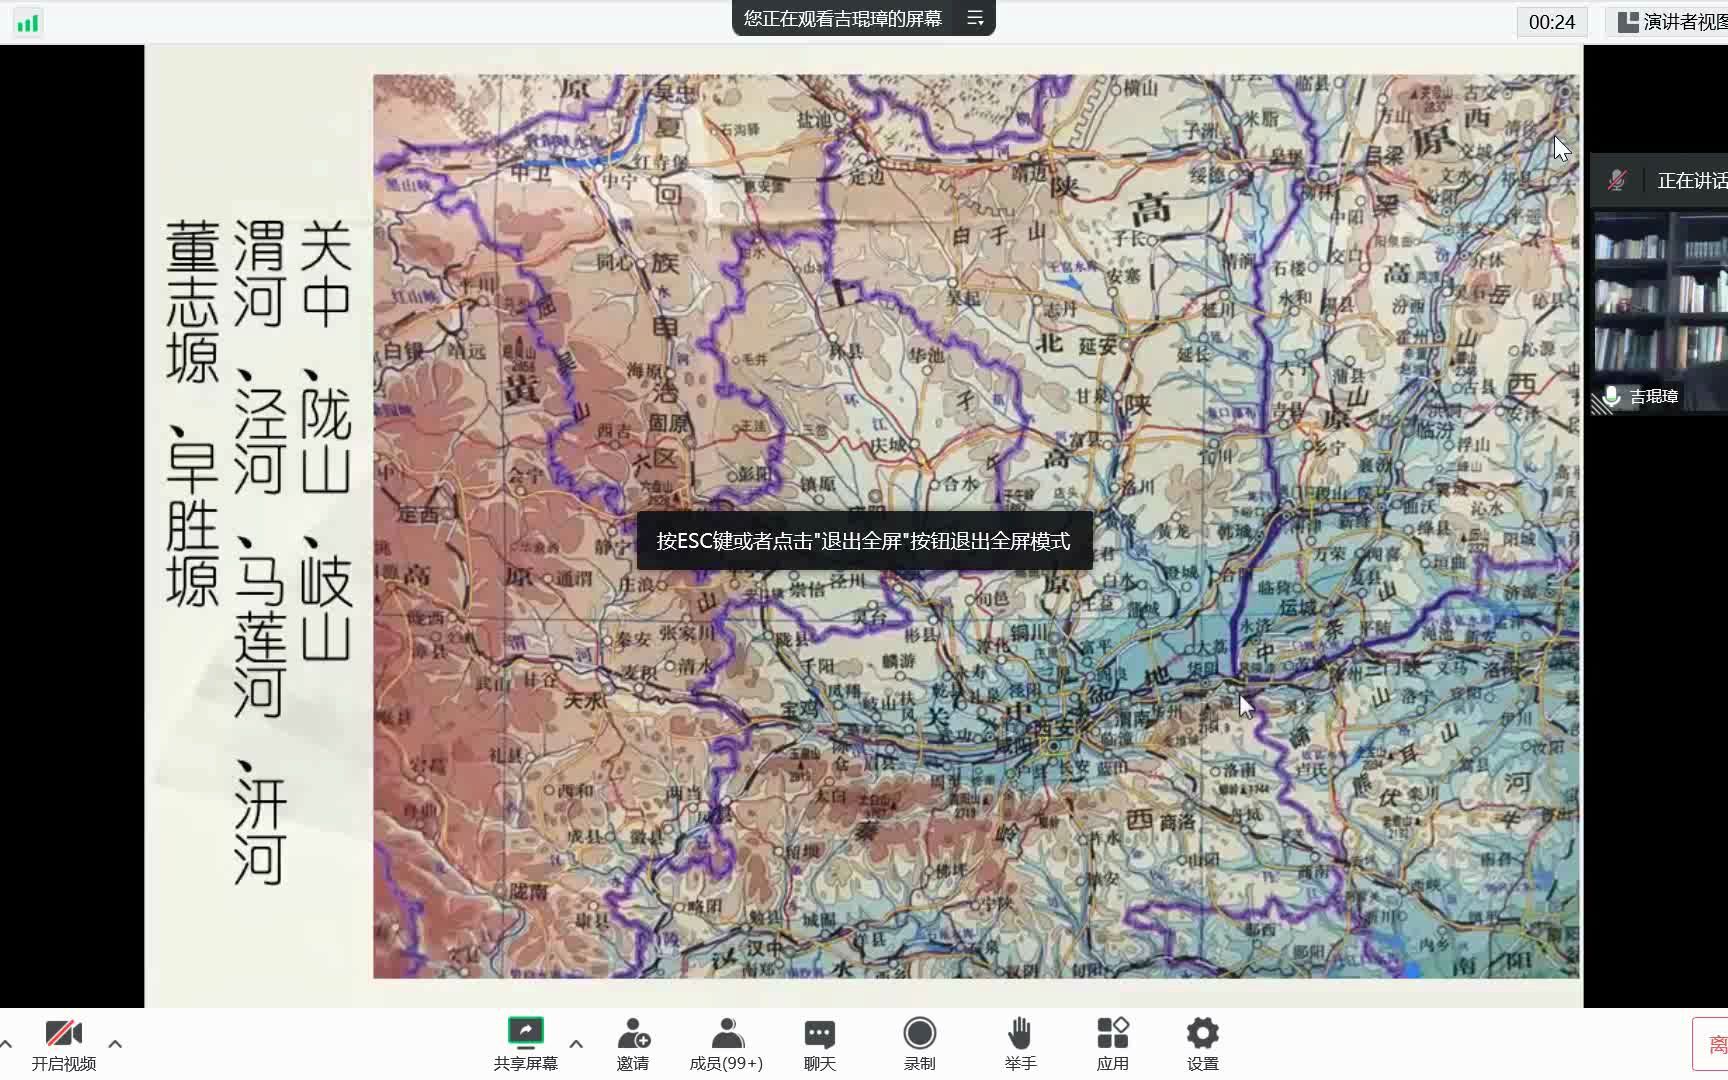Open the 邀请 invite participants panel
Image resolution: width=1728 pixels, height=1080 pixels.
633,1045
